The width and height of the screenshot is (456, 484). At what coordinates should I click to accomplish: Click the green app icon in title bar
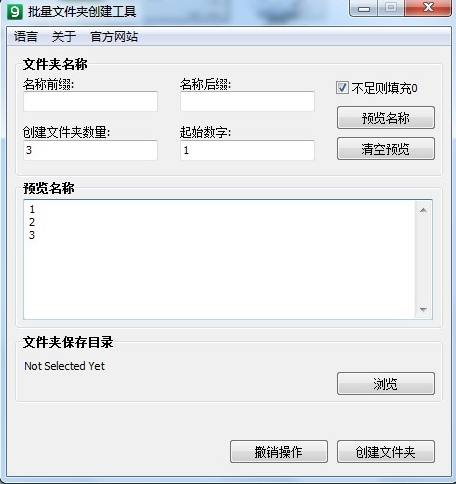(x=15, y=12)
